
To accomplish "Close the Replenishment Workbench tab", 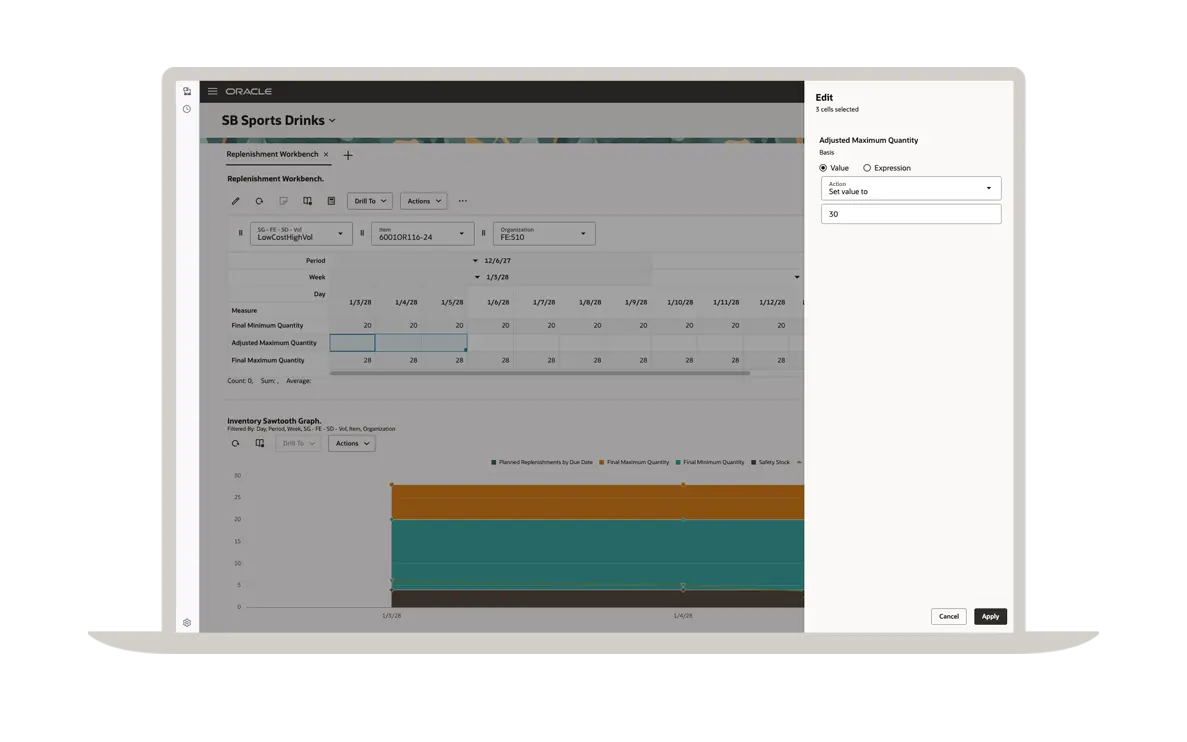I will pos(326,155).
